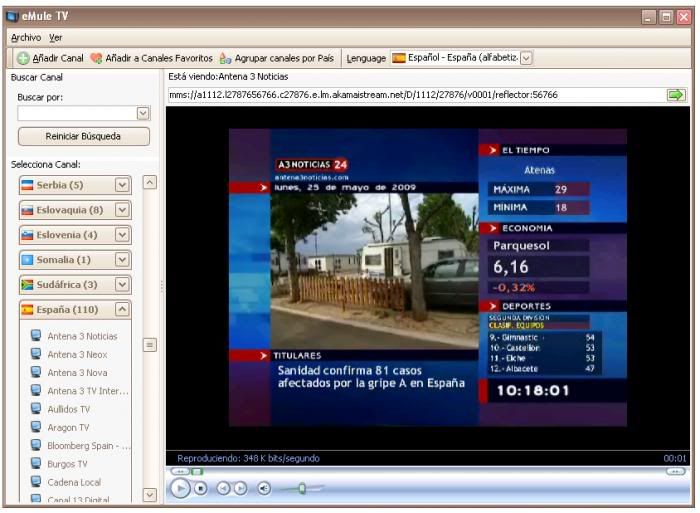Select the Antena 3 TV Inter... channel

click(88, 391)
